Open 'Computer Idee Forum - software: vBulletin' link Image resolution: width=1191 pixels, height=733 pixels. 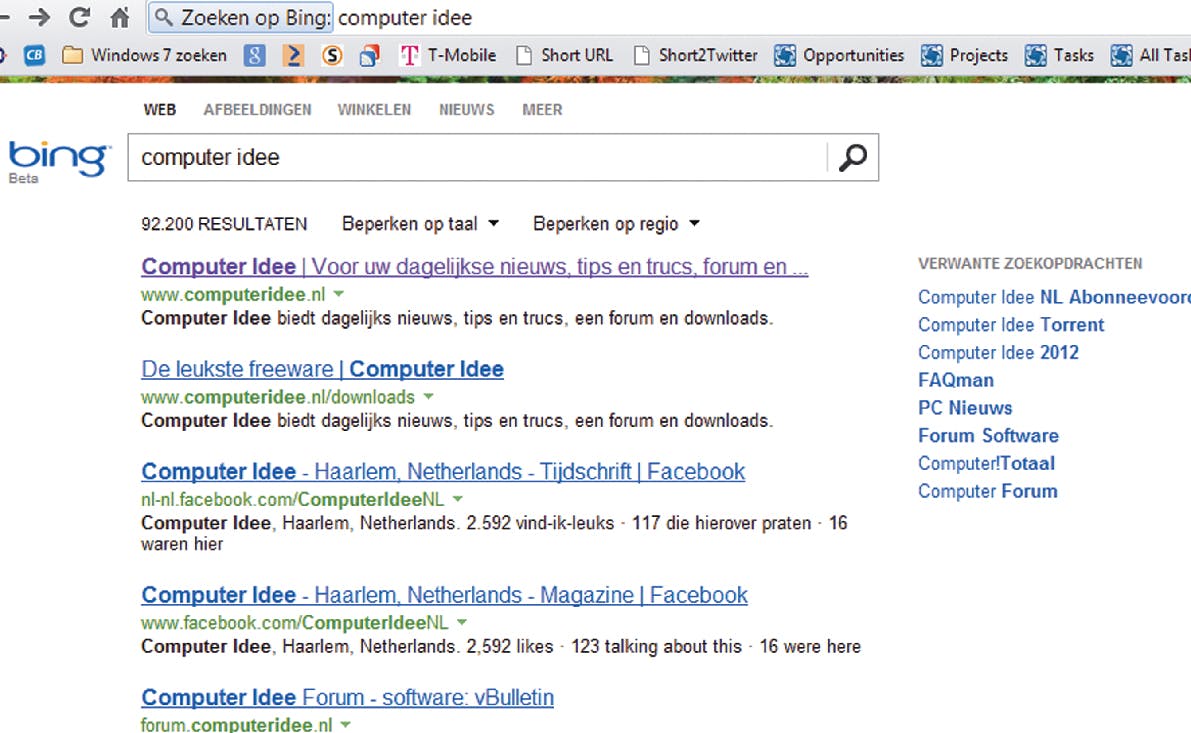(x=347, y=697)
